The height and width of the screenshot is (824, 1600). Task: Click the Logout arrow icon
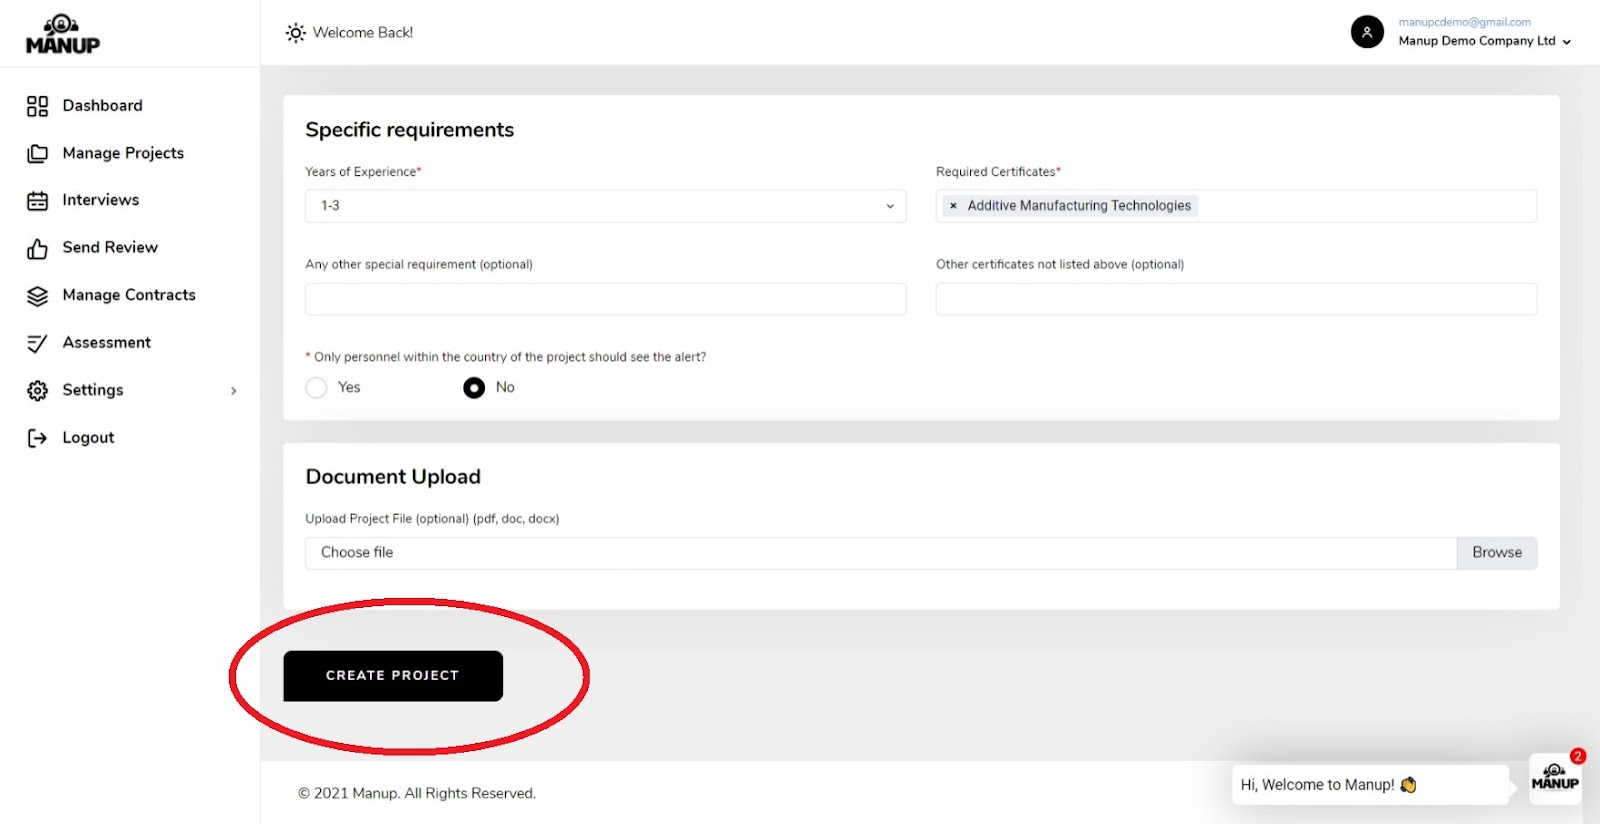(x=37, y=438)
